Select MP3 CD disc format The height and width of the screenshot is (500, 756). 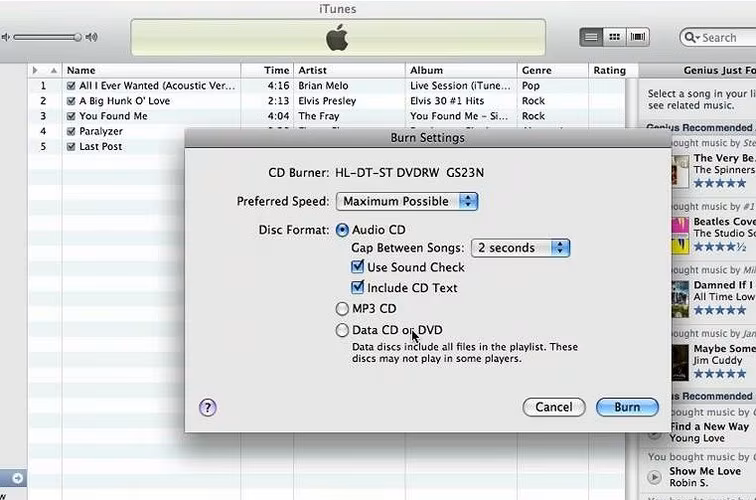(x=342, y=309)
